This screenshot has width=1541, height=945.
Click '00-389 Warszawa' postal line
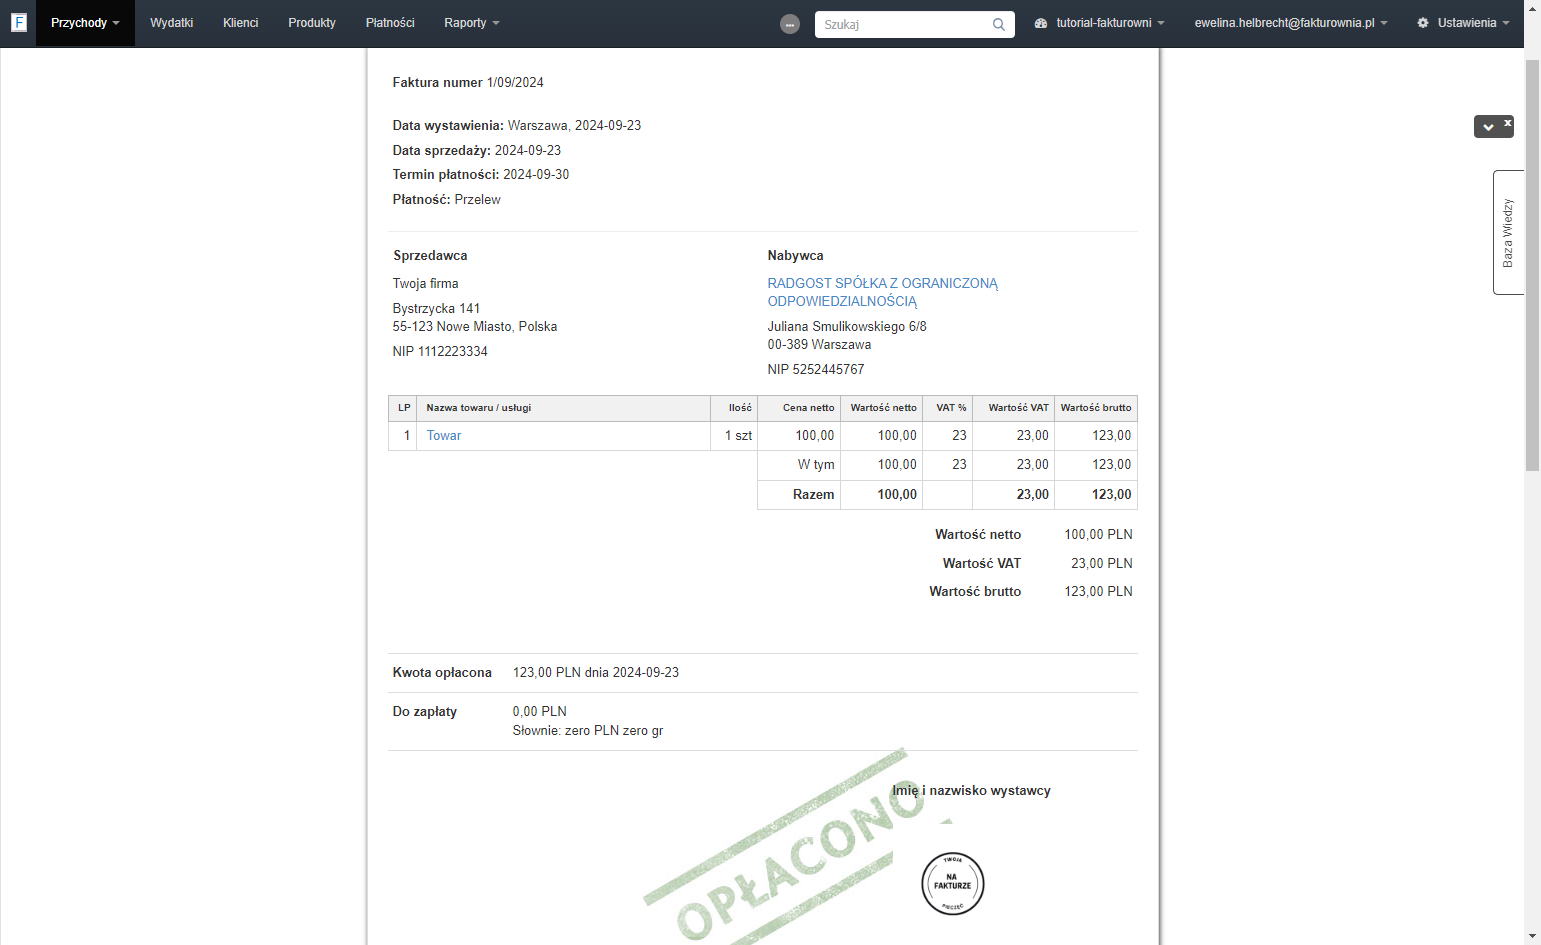[819, 345]
